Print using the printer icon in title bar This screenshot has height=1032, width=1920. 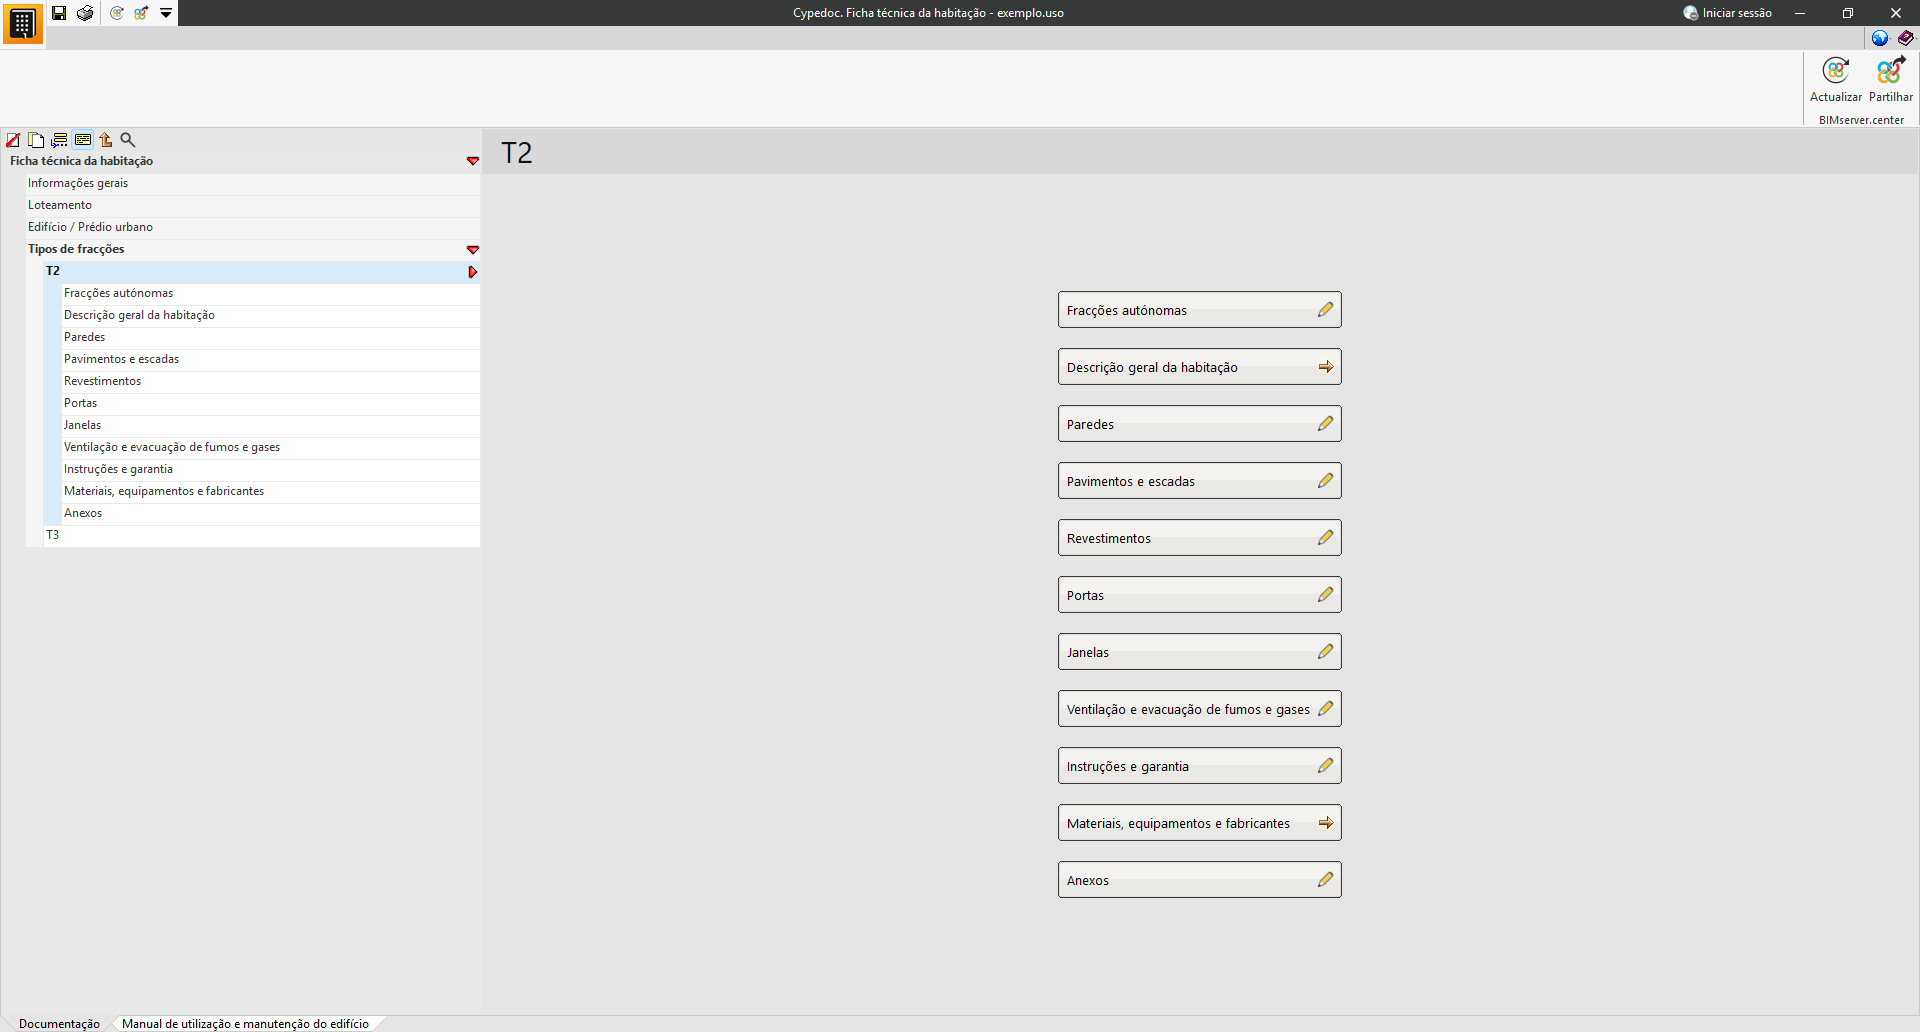pos(85,13)
